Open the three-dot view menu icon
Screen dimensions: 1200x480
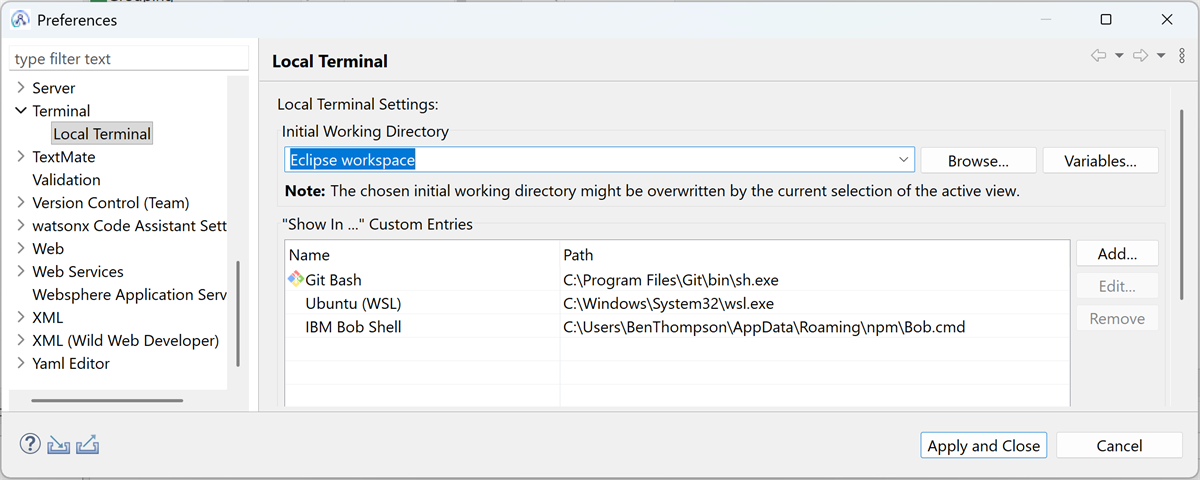click(x=1182, y=56)
